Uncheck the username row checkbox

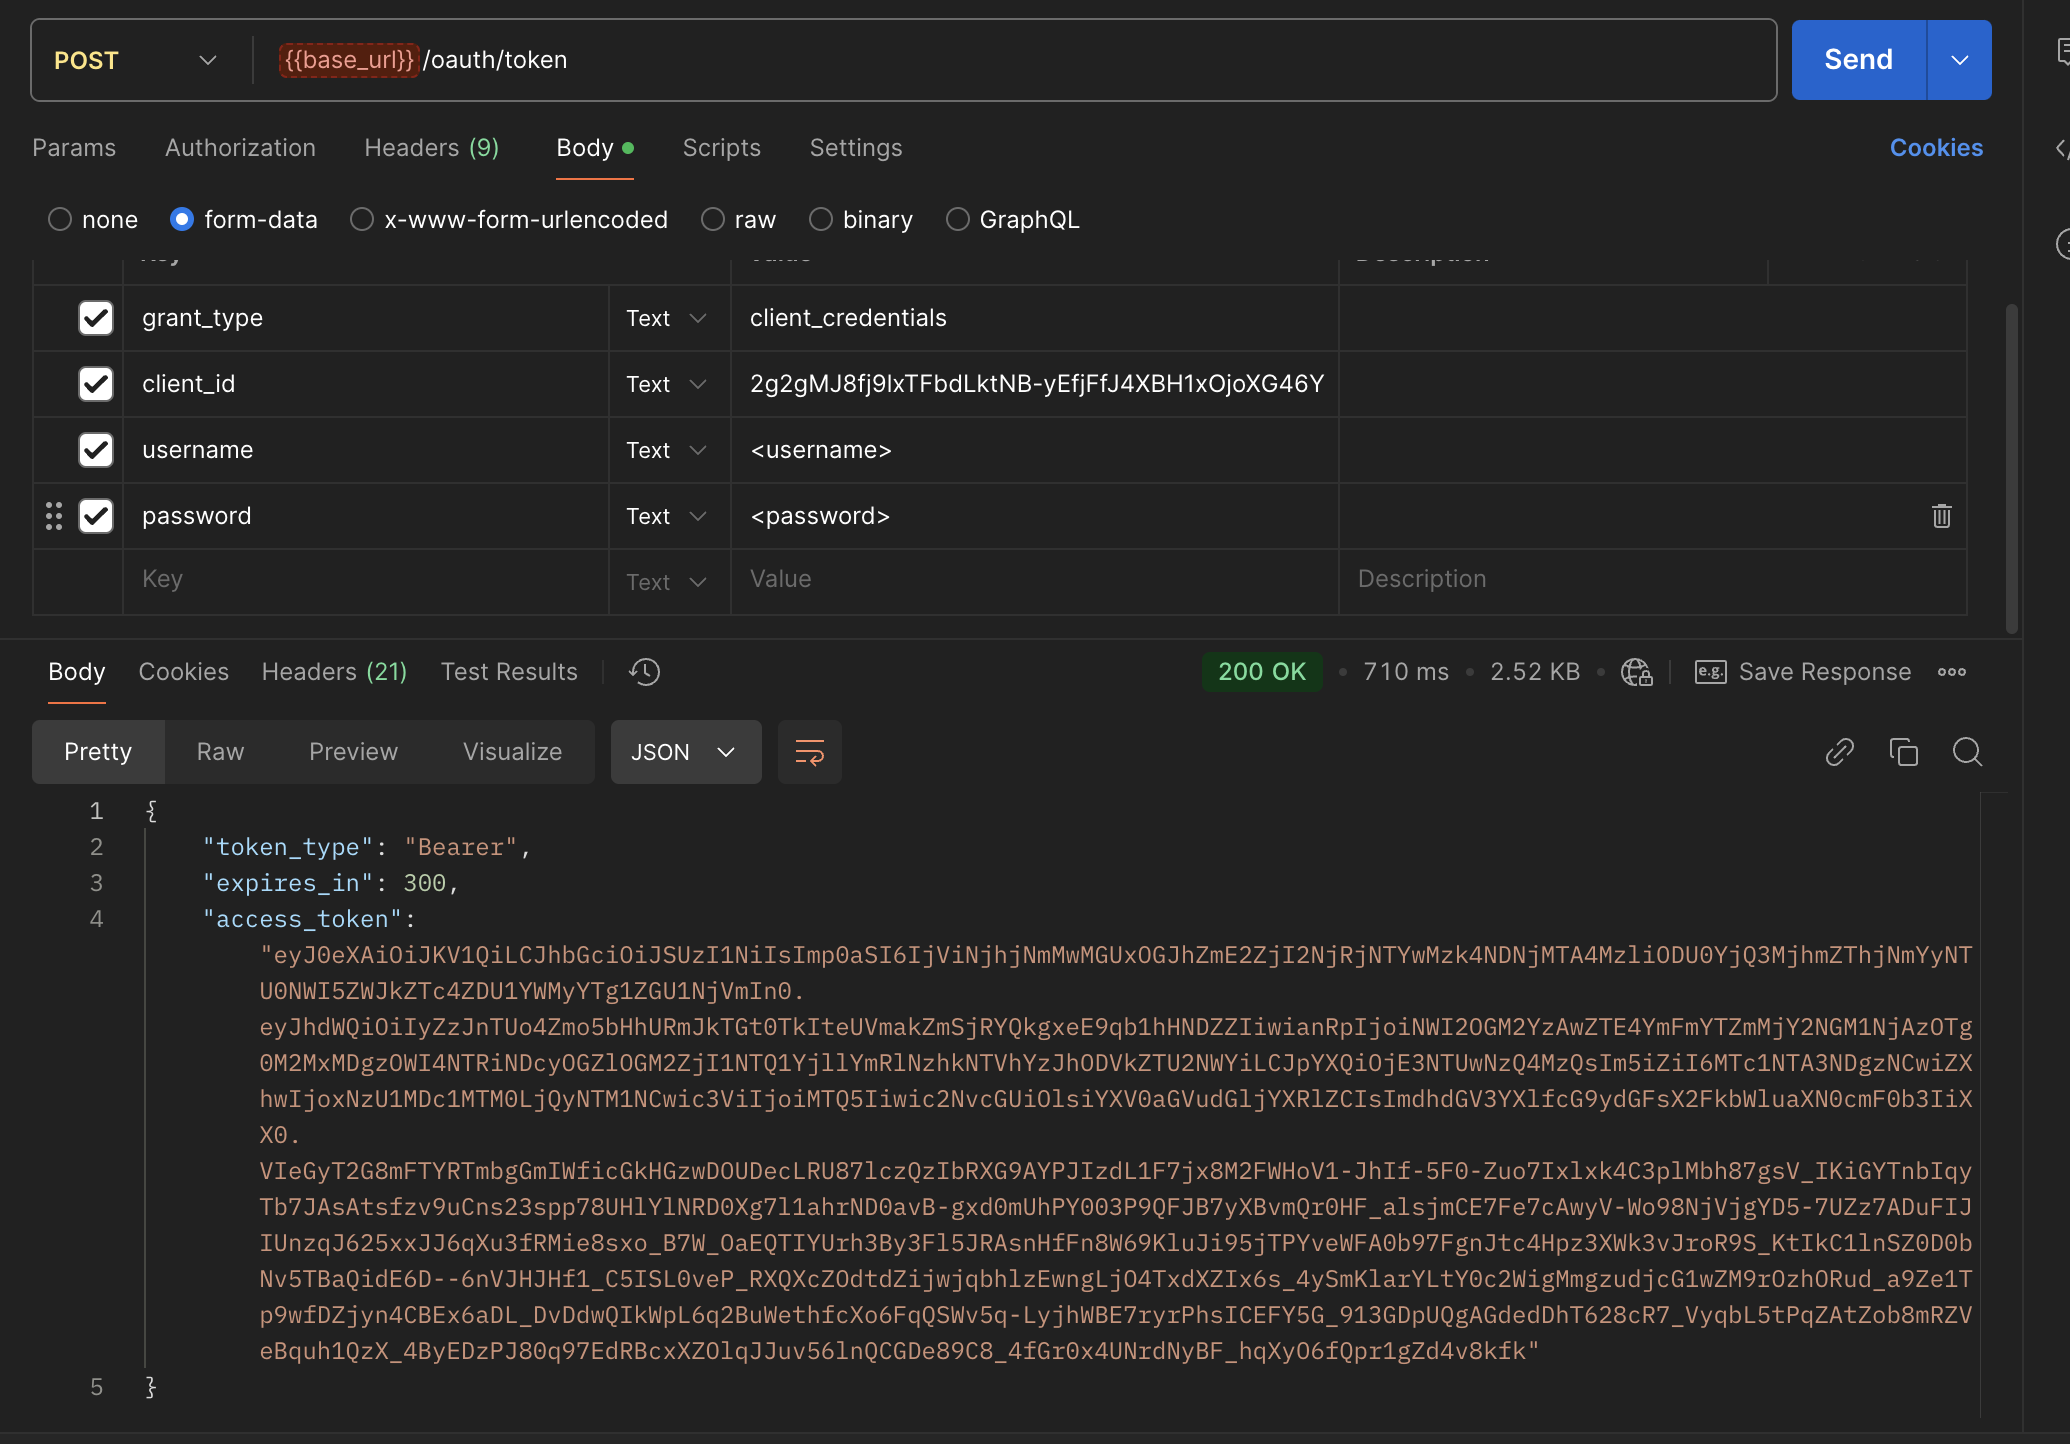96,450
